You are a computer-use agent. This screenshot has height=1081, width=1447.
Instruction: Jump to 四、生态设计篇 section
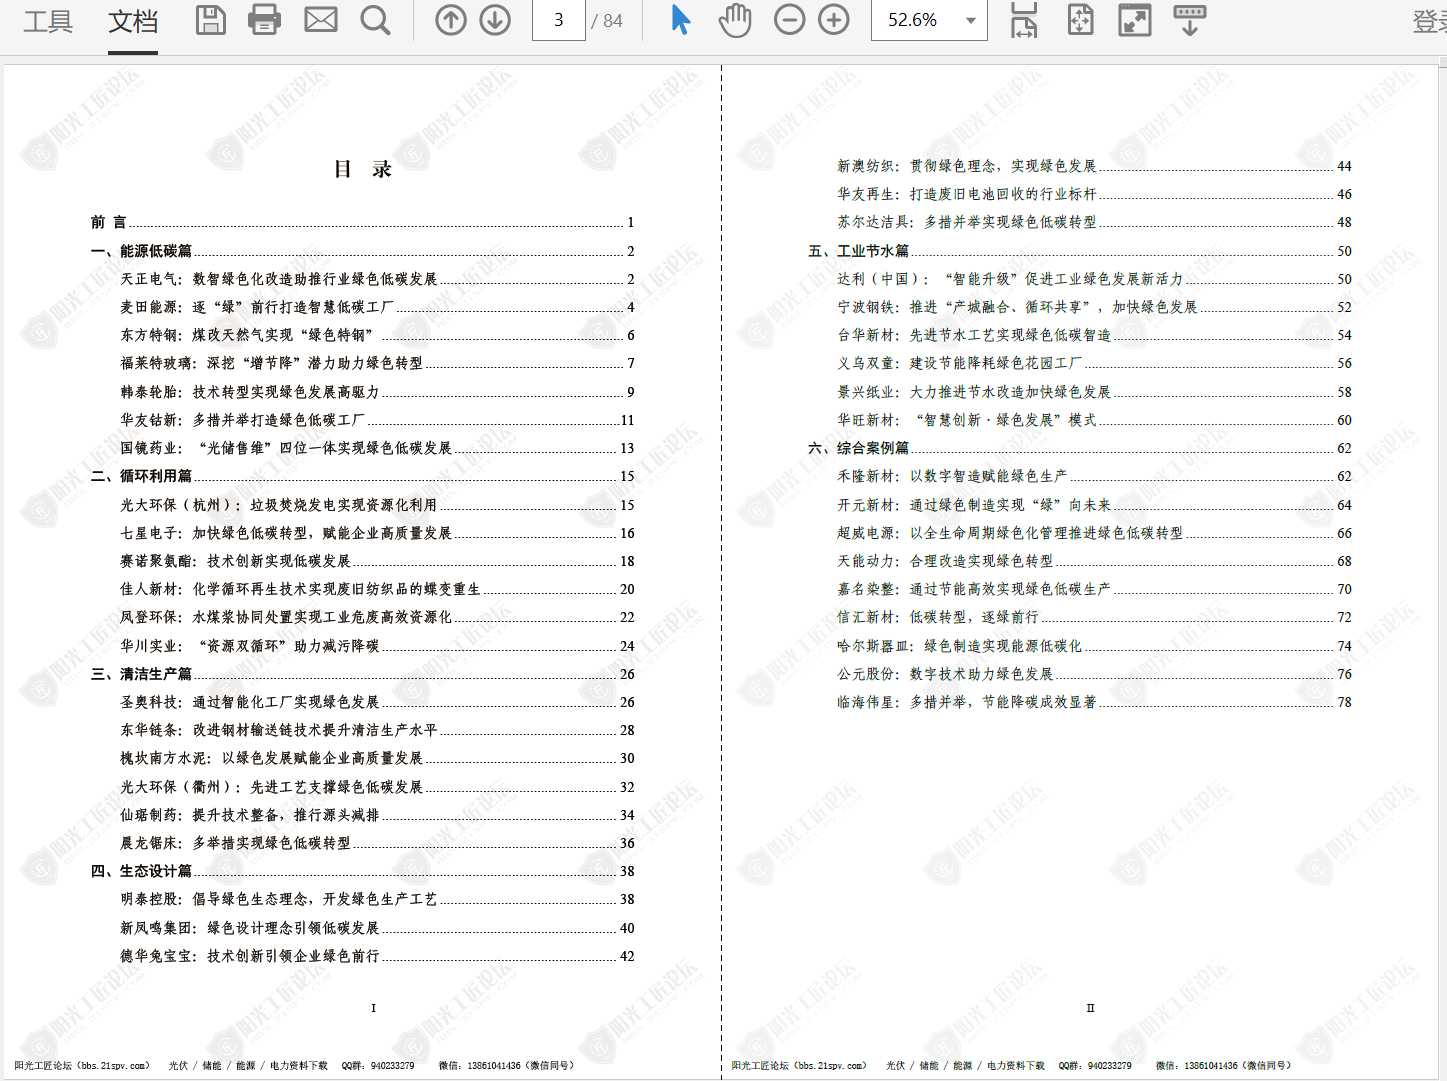(362, 871)
